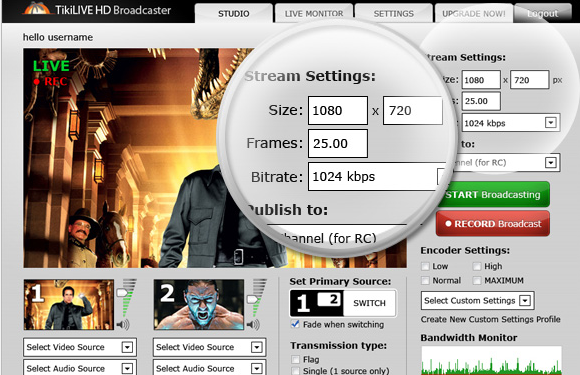Select Flag transmission type

tap(295, 359)
